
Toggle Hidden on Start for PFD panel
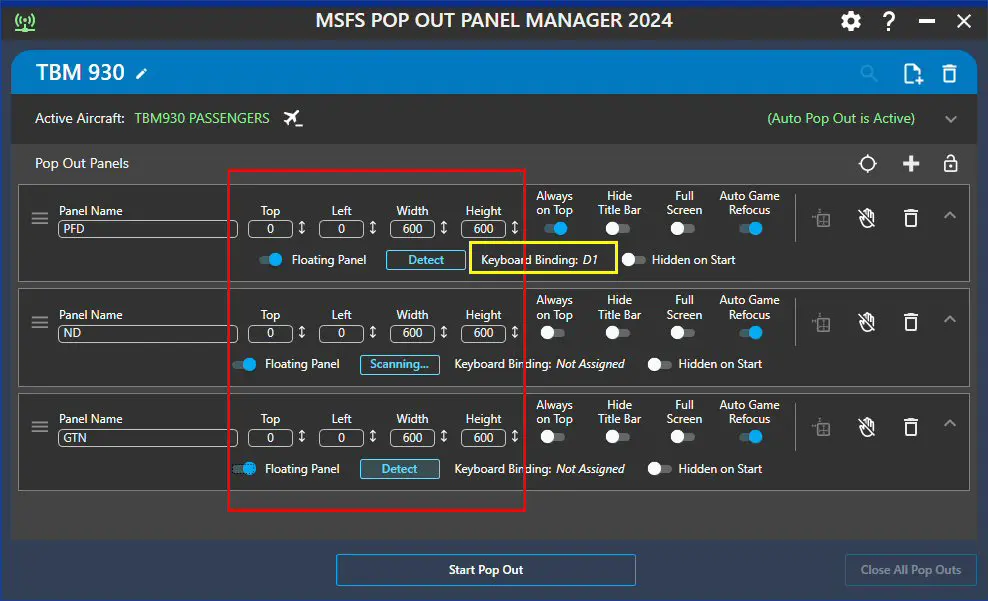click(633, 260)
